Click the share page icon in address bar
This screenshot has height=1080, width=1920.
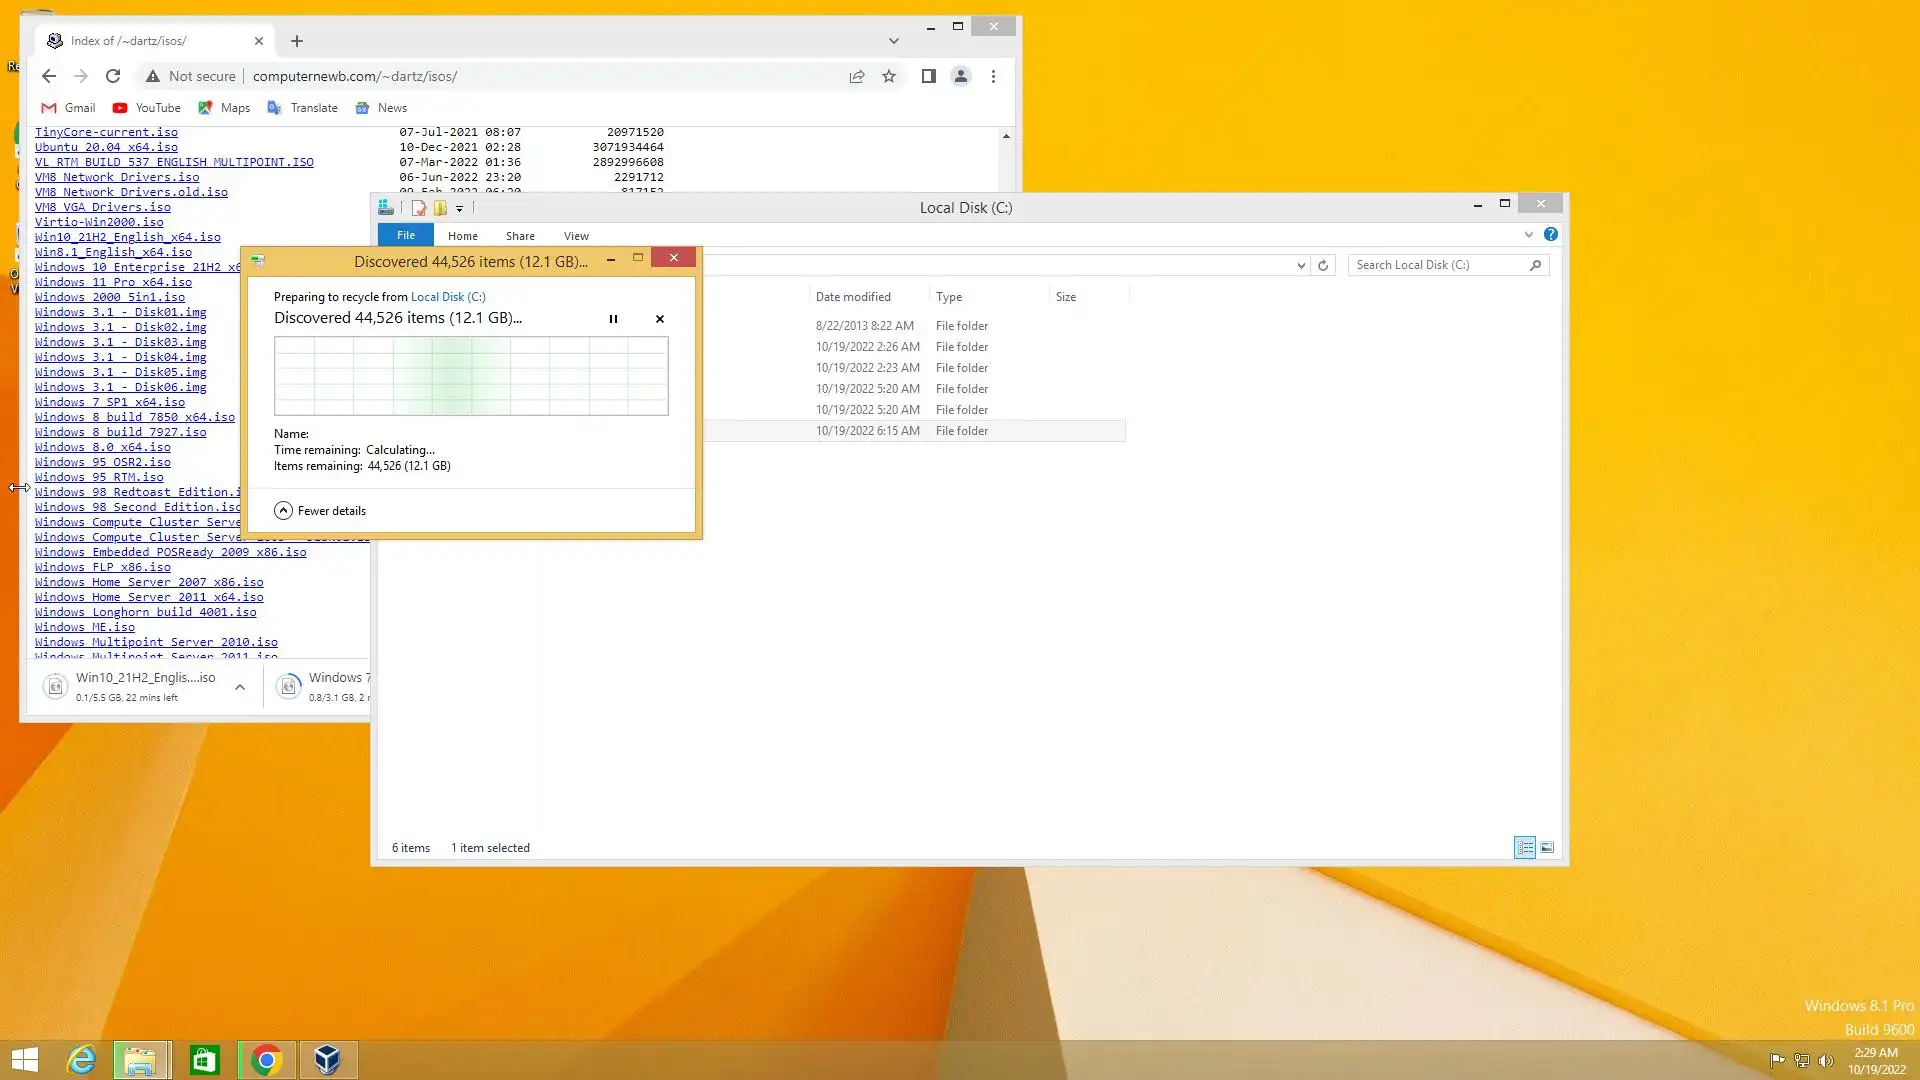pyautogui.click(x=857, y=76)
